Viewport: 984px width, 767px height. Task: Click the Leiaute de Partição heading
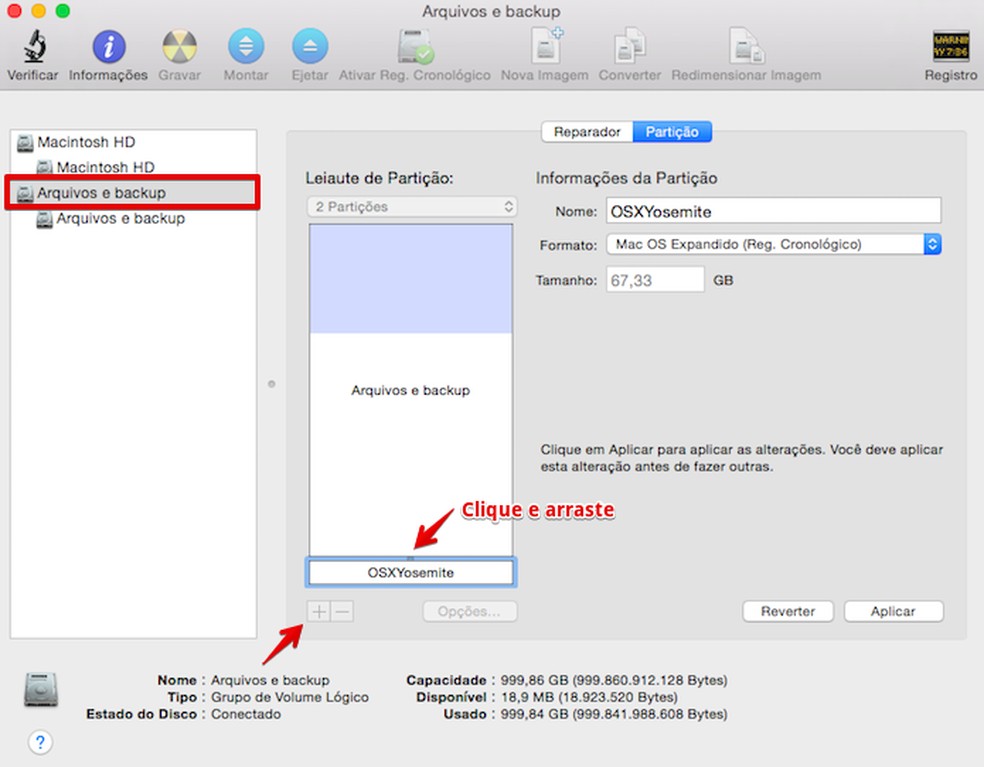380,178
